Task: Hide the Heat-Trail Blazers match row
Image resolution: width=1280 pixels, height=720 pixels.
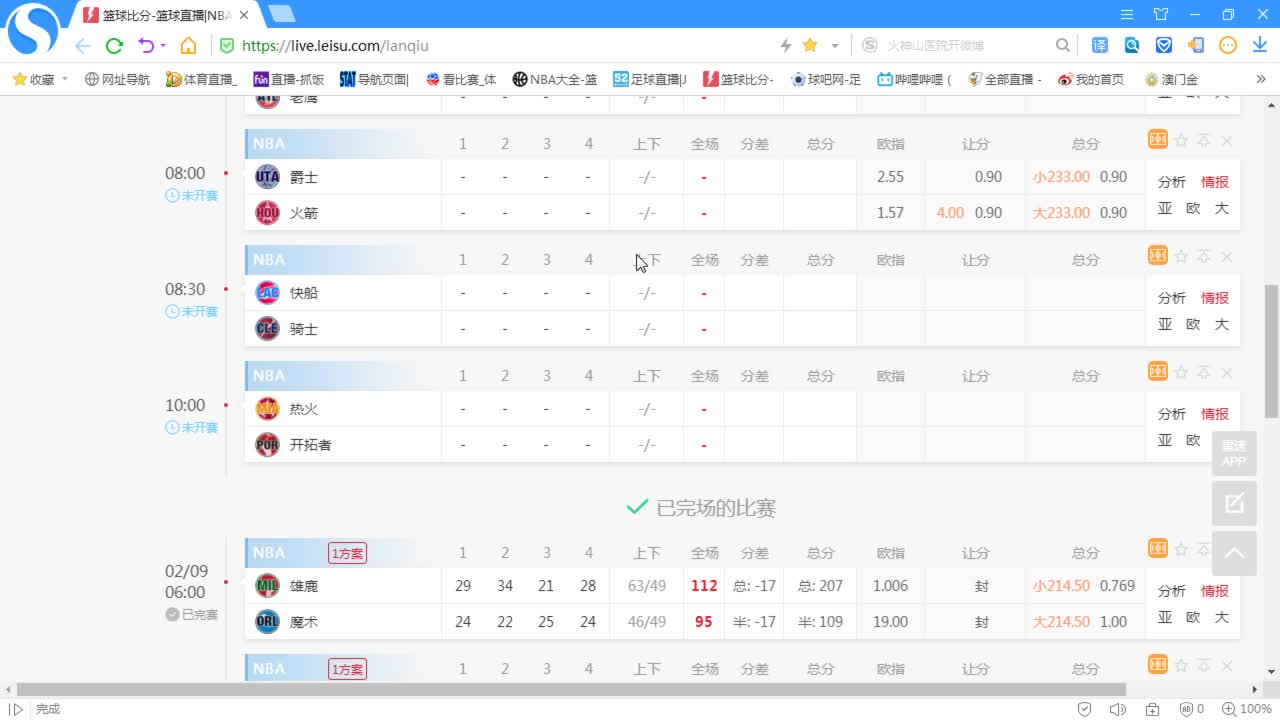Action: coord(1227,372)
